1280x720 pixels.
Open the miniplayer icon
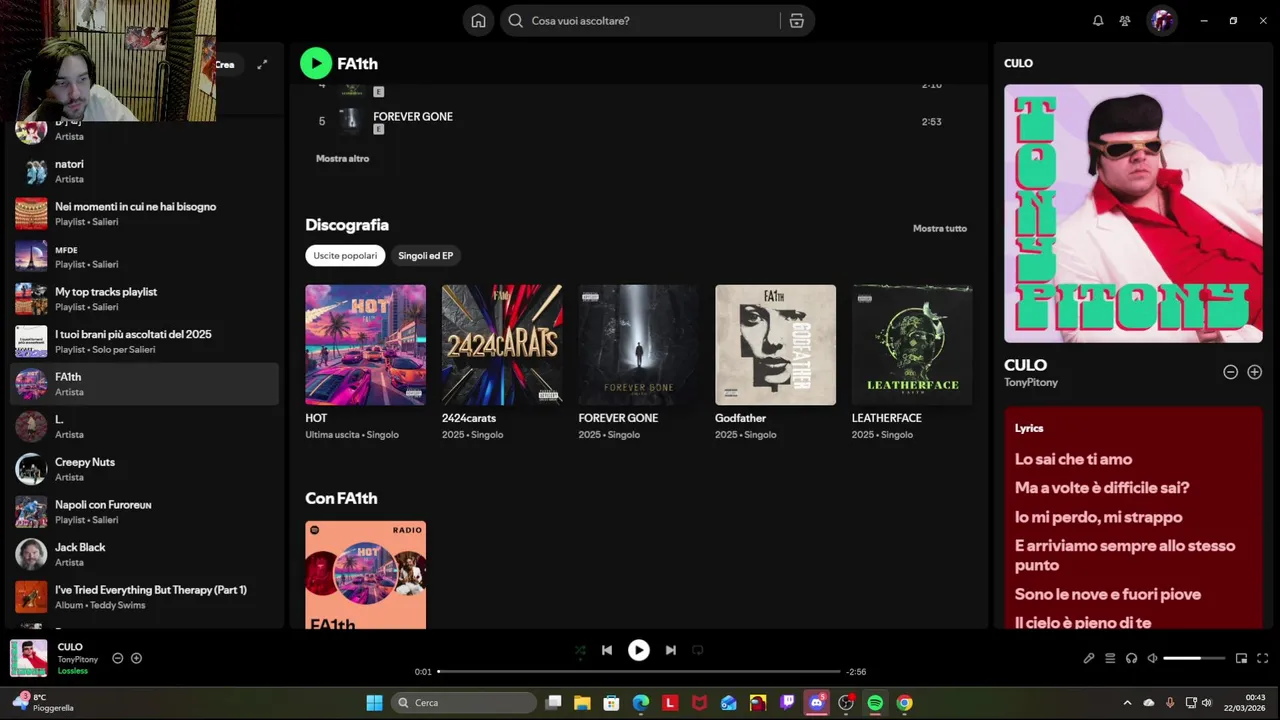point(1241,658)
